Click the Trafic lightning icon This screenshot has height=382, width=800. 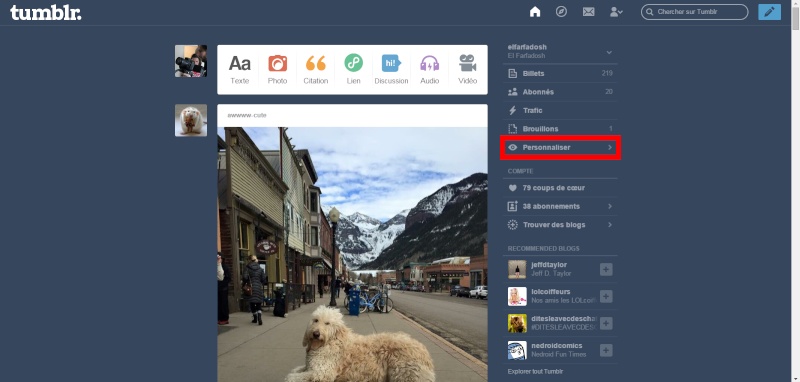click(x=513, y=110)
